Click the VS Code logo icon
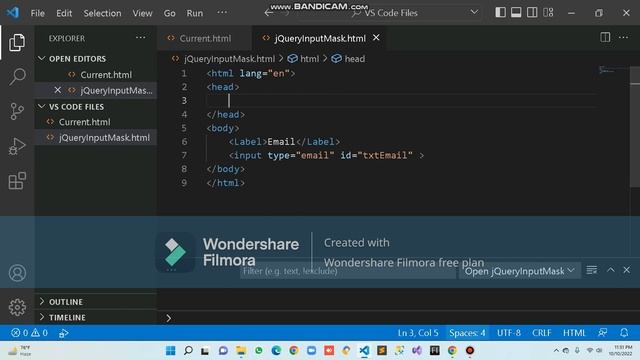Screen dimensions: 640x360 click(13, 13)
